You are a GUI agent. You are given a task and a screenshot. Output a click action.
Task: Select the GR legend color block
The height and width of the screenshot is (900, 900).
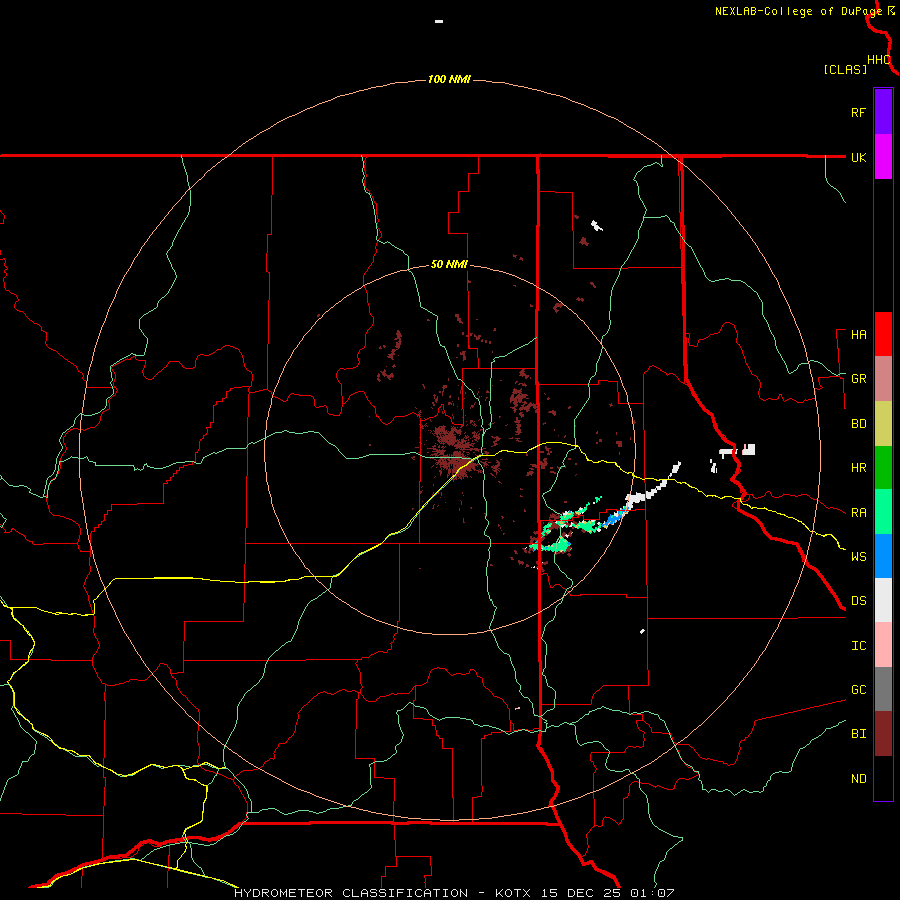(883, 379)
